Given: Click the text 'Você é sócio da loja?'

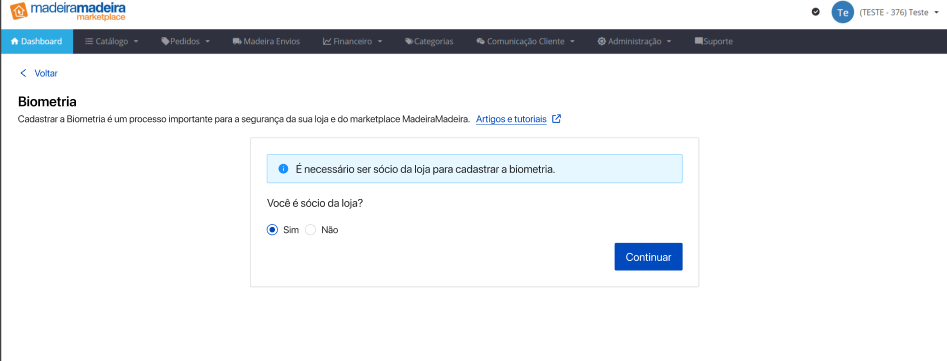Looking at the screenshot, I should coord(315,203).
